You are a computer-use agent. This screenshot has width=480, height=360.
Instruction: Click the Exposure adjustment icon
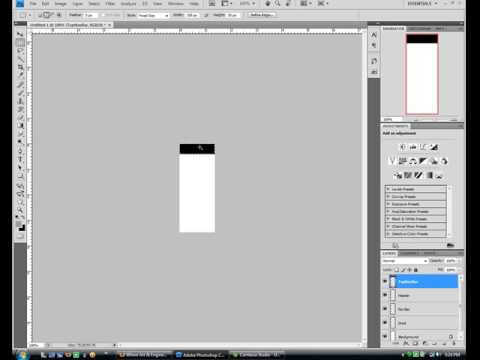click(x=434, y=147)
